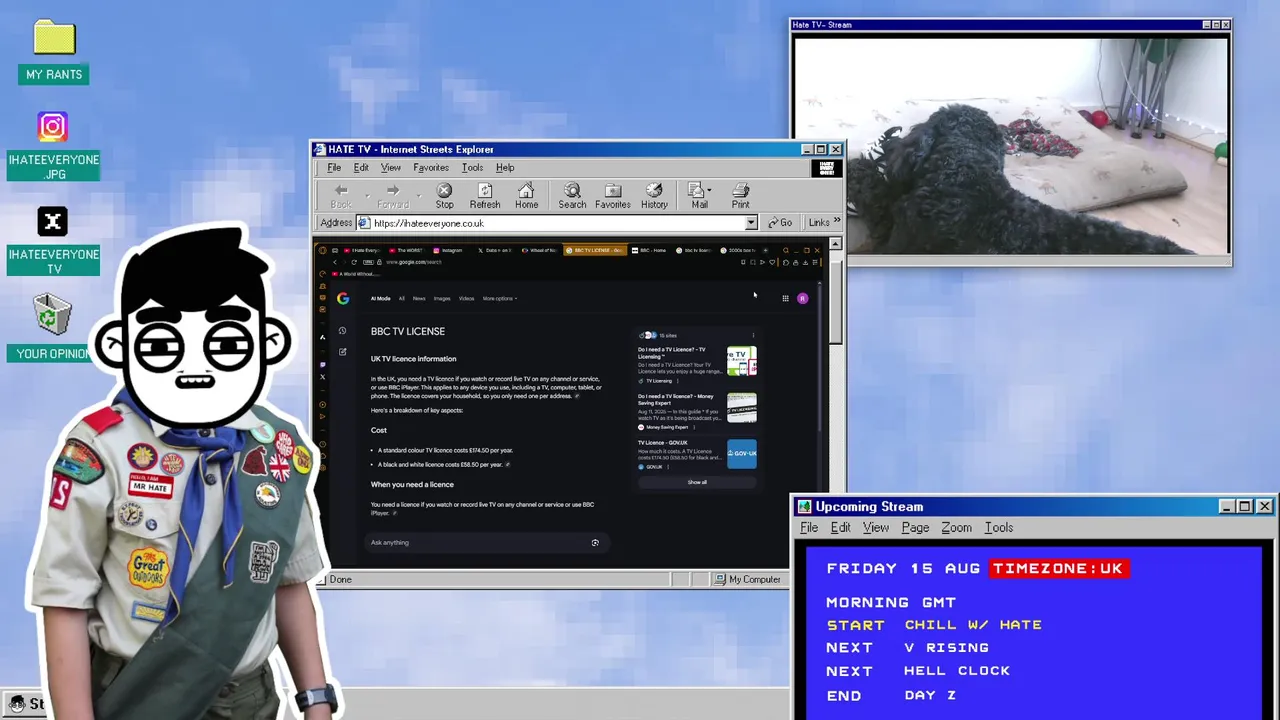Click the Print toolbar icon
Image resolution: width=1280 pixels, height=720 pixels.
(x=741, y=195)
